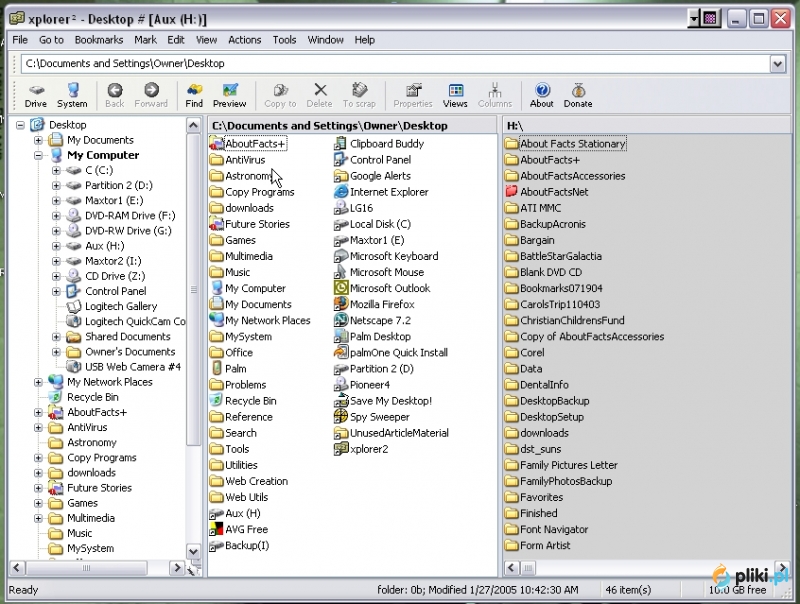Select Netscape 7.2 shortcut

pyautogui.click(x=372, y=320)
